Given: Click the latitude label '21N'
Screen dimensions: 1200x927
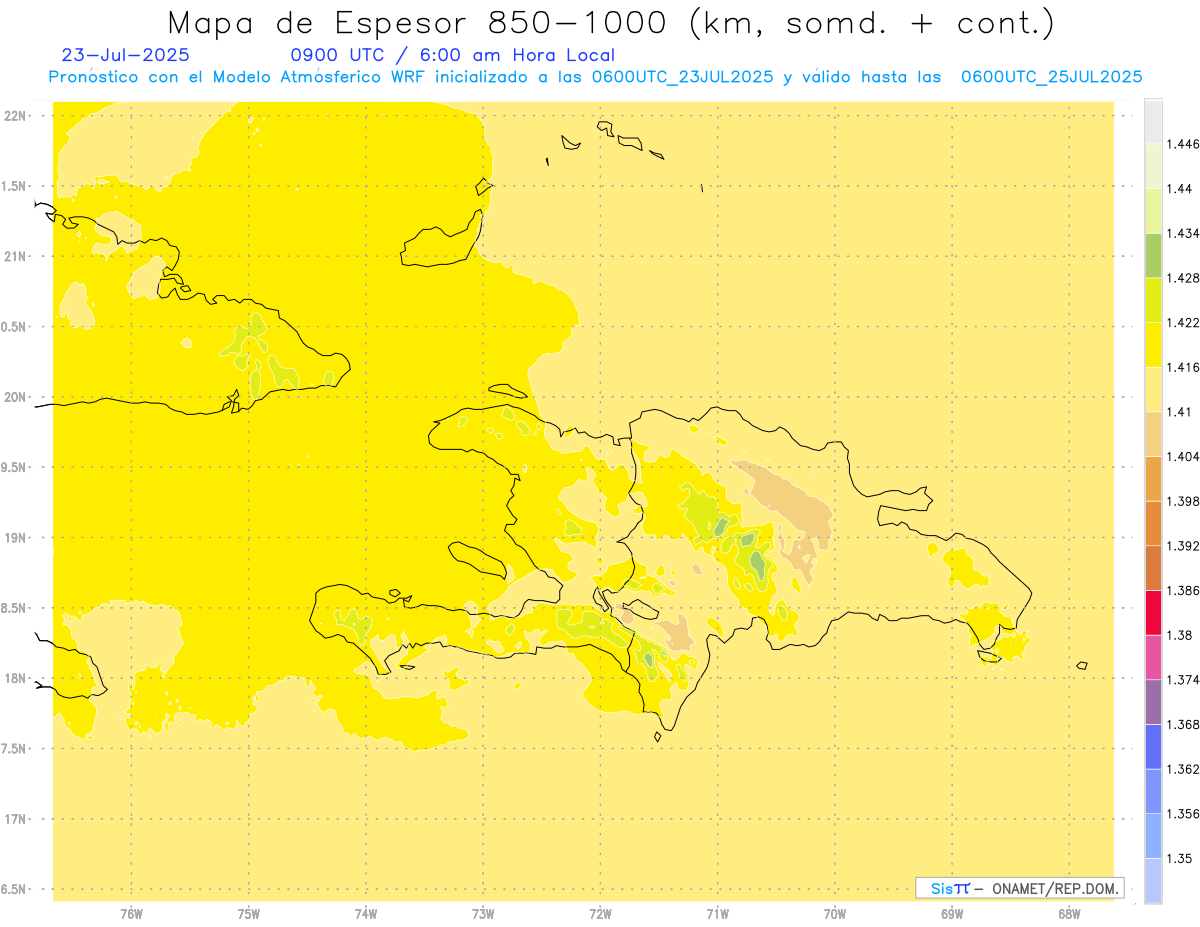Looking at the screenshot, I should click(15, 256).
